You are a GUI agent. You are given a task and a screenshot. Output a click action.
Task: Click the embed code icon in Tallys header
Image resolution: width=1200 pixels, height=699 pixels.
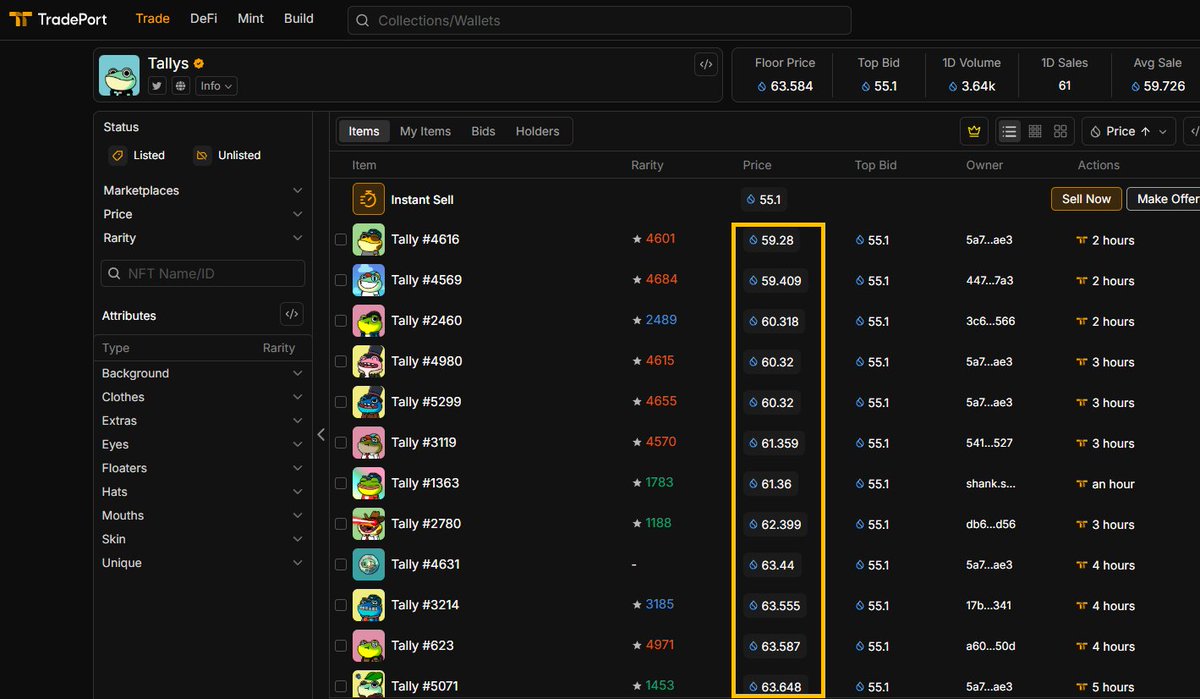pyautogui.click(x=706, y=65)
